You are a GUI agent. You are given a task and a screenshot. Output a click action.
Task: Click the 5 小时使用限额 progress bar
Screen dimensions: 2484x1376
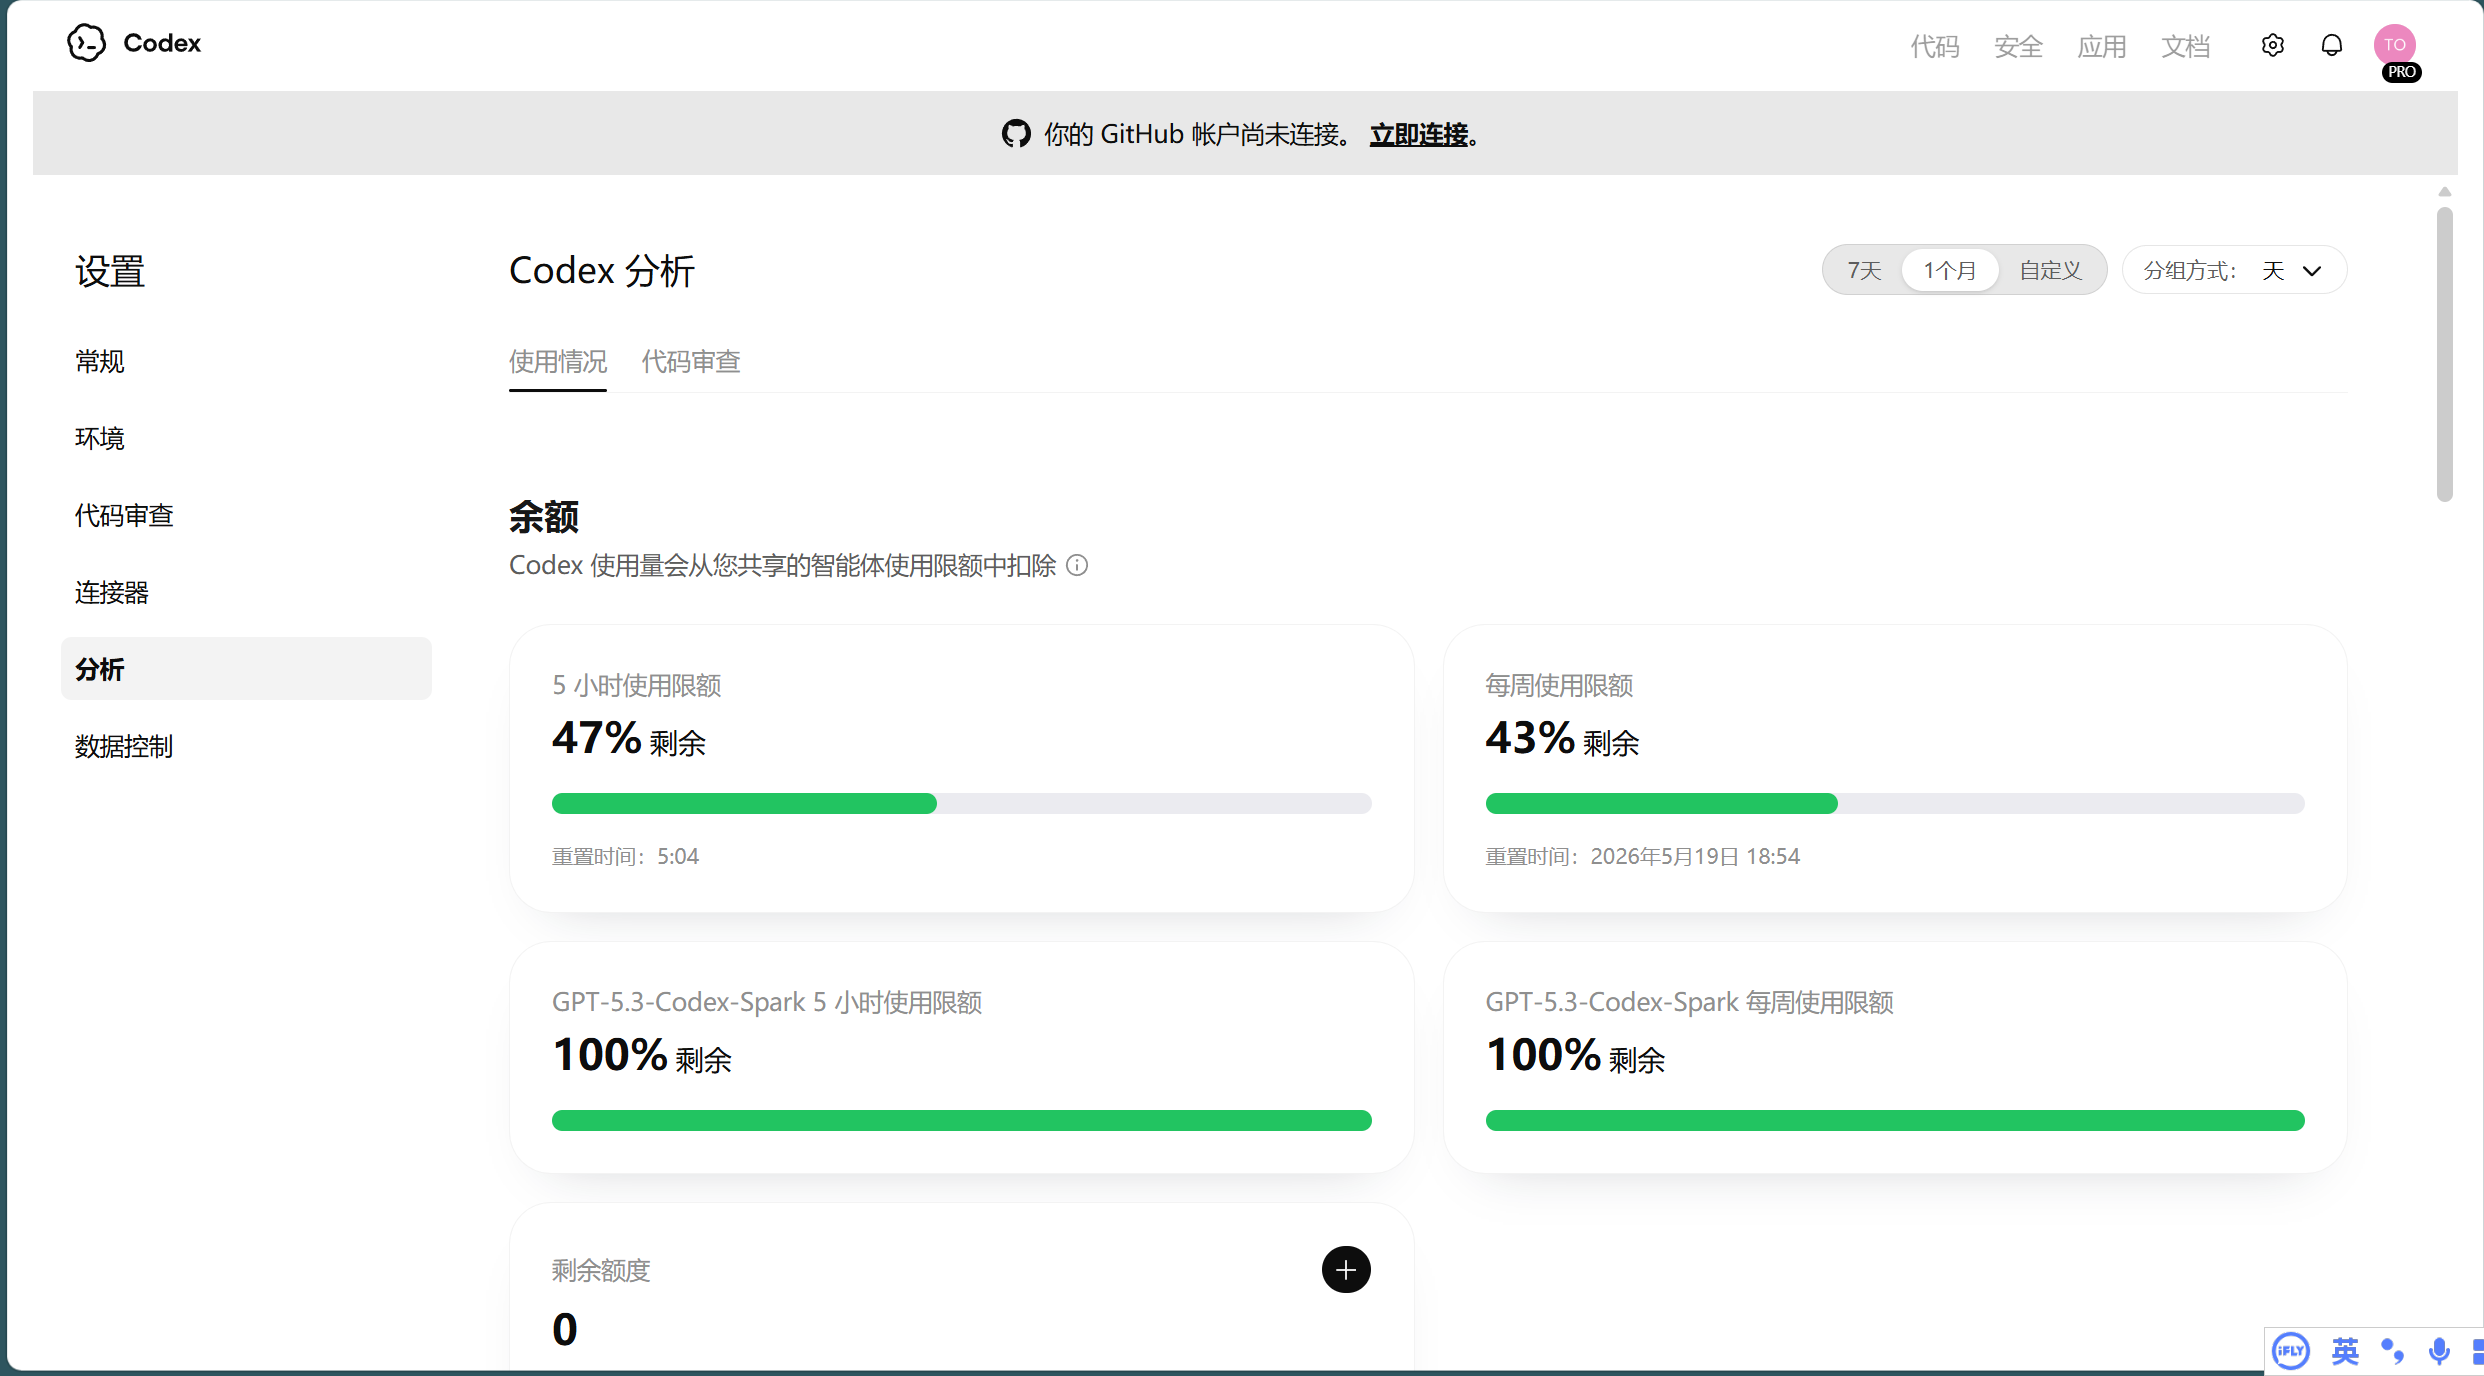click(x=962, y=804)
